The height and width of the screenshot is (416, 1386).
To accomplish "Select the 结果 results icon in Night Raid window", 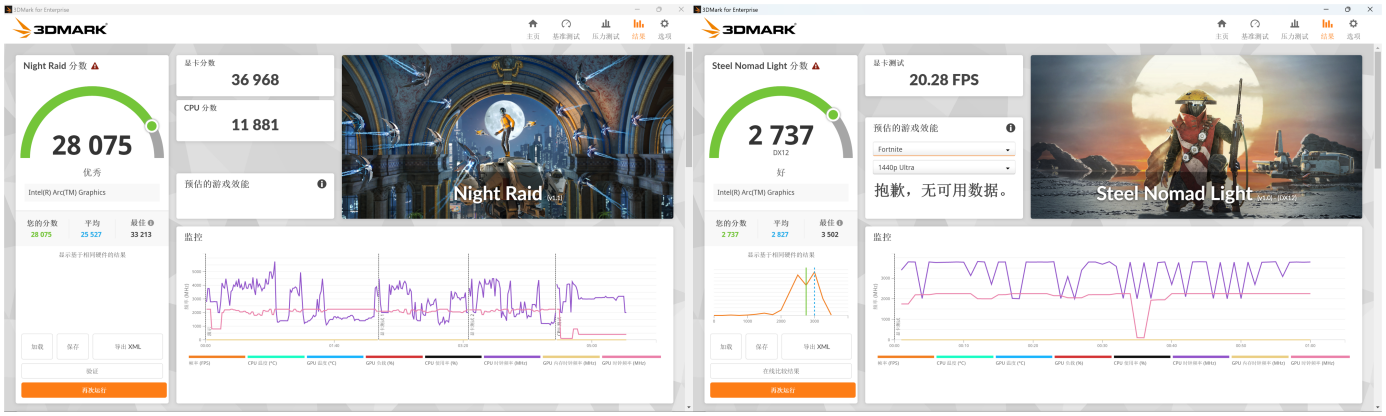I will (638, 28).
